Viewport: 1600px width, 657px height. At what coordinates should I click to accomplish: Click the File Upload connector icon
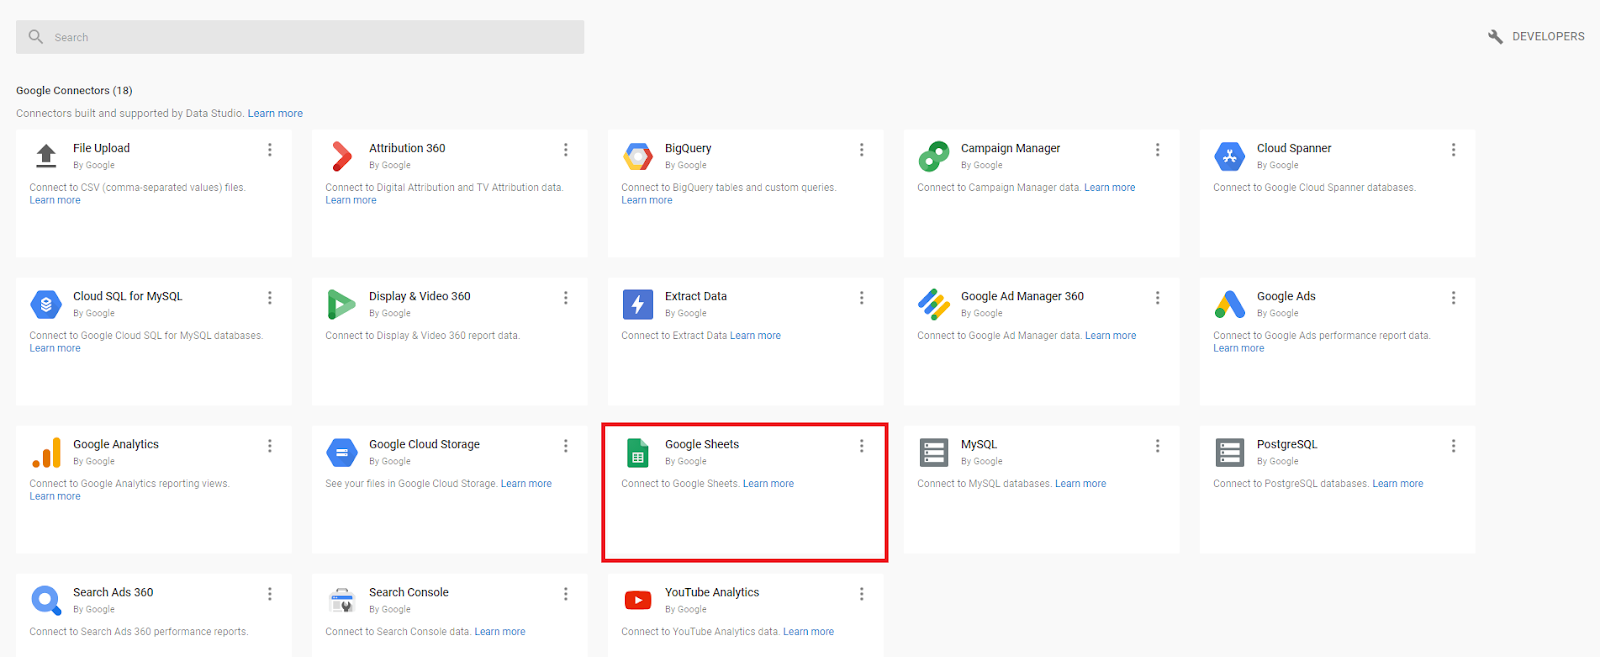(x=46, y=156)
